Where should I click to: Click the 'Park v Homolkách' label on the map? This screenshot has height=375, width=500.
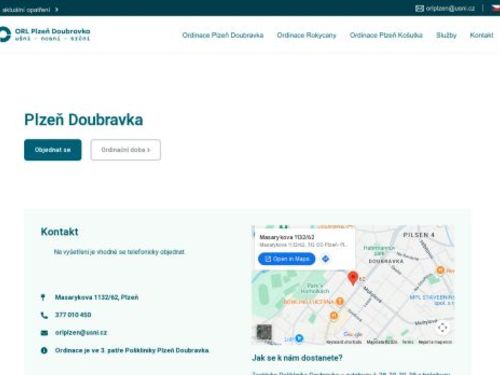pyautogui.click(x=315, y=288)
